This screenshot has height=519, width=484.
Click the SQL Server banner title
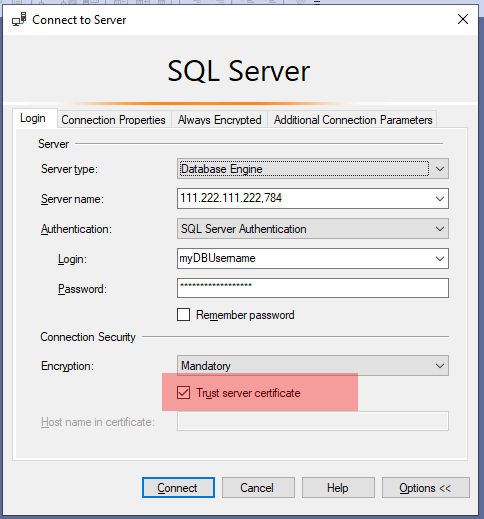[239, 71]
